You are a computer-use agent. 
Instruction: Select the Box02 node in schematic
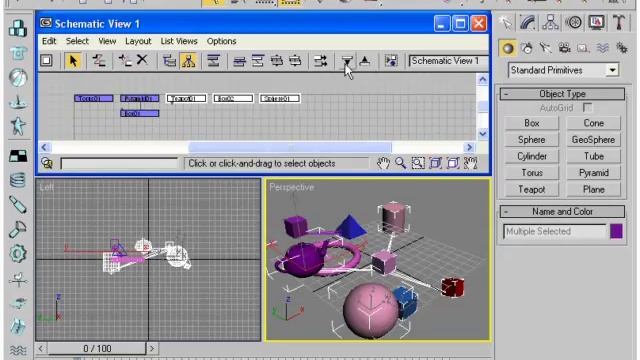[233, 98]
